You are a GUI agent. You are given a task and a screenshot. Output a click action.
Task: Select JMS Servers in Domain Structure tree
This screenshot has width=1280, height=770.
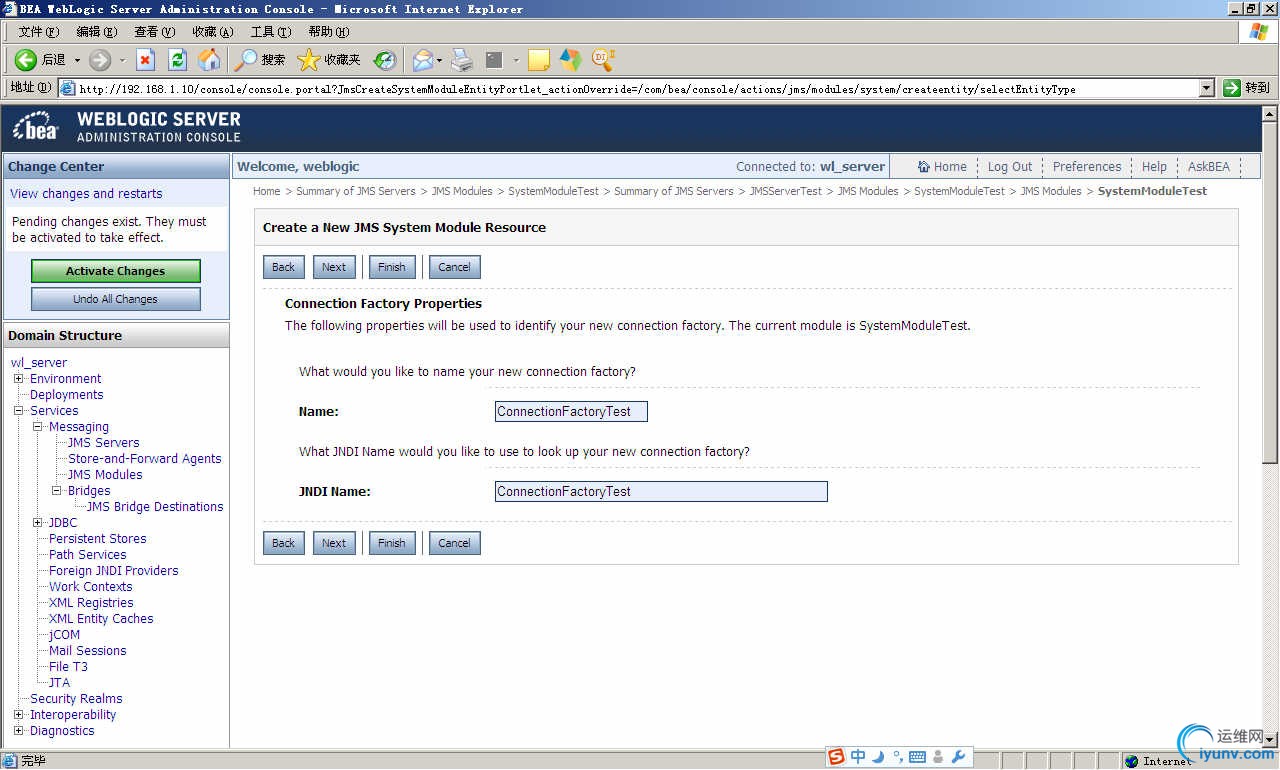click(104, 443)
